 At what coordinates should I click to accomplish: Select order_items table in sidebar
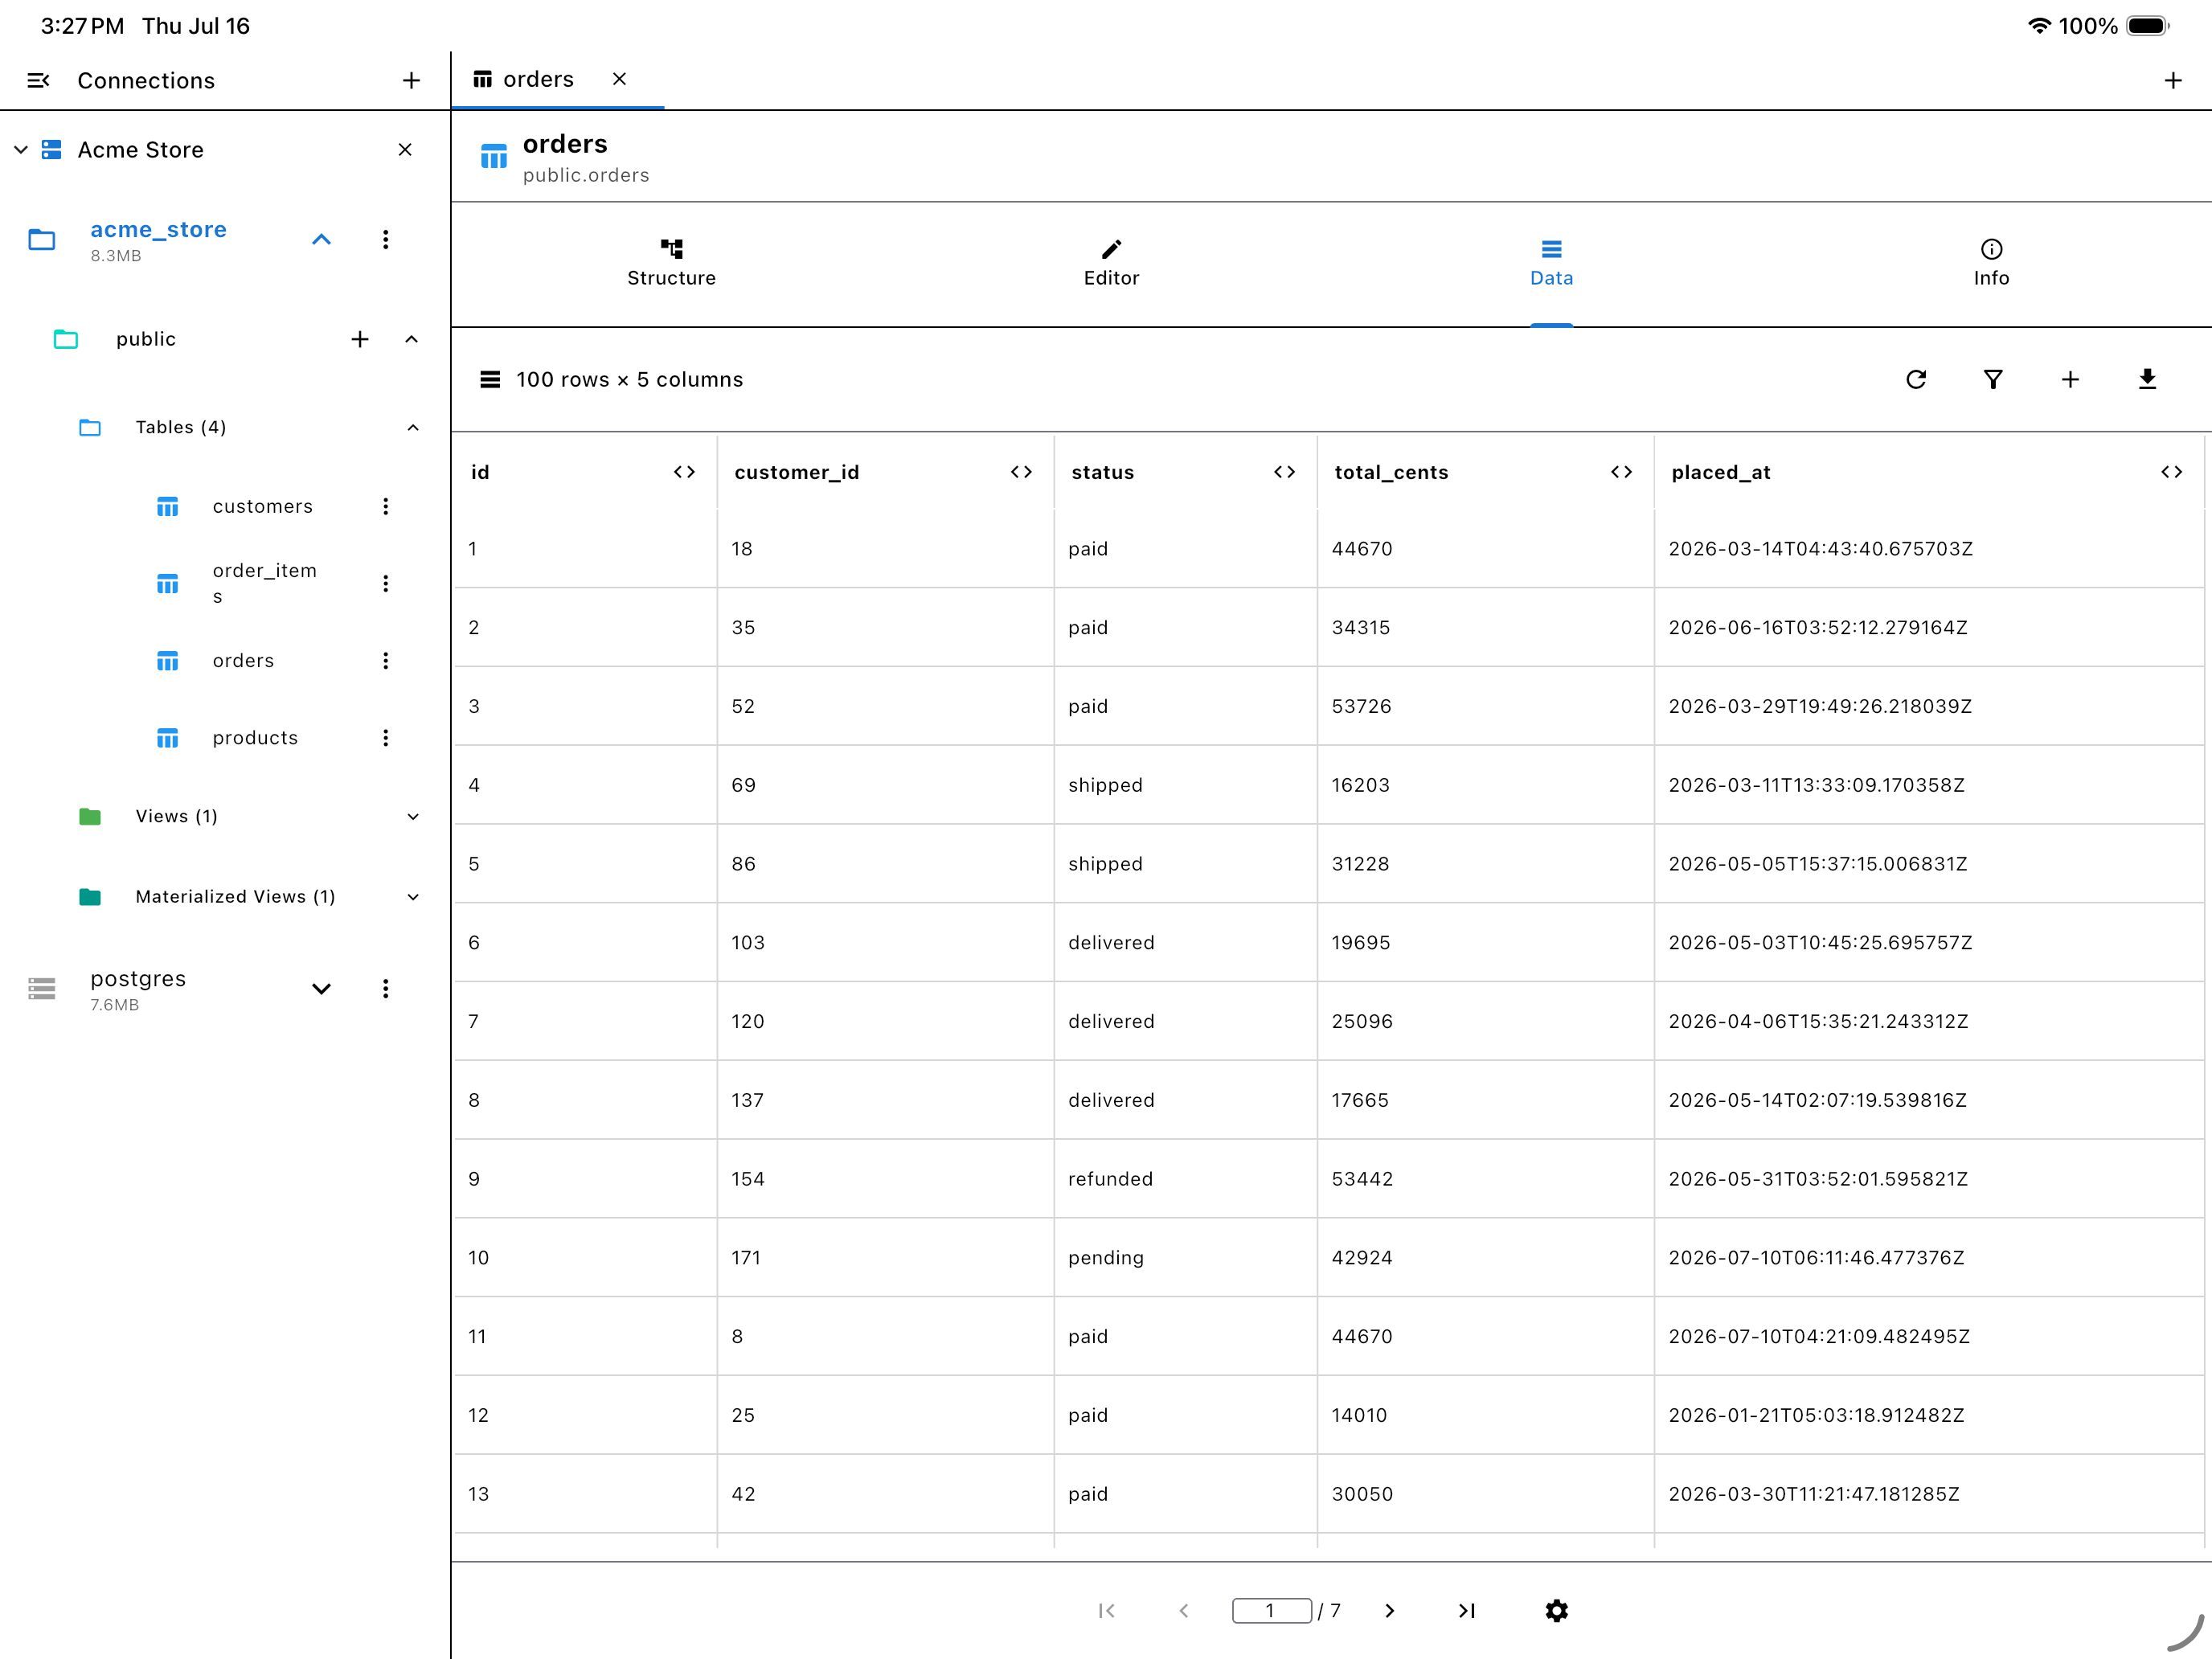click(x=265, y=584)
